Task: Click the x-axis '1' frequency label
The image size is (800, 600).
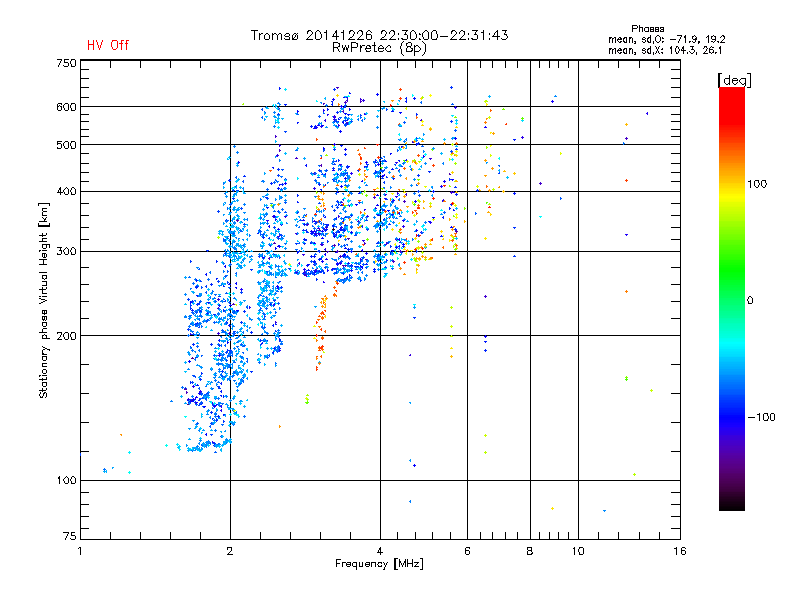Action: 80,551
